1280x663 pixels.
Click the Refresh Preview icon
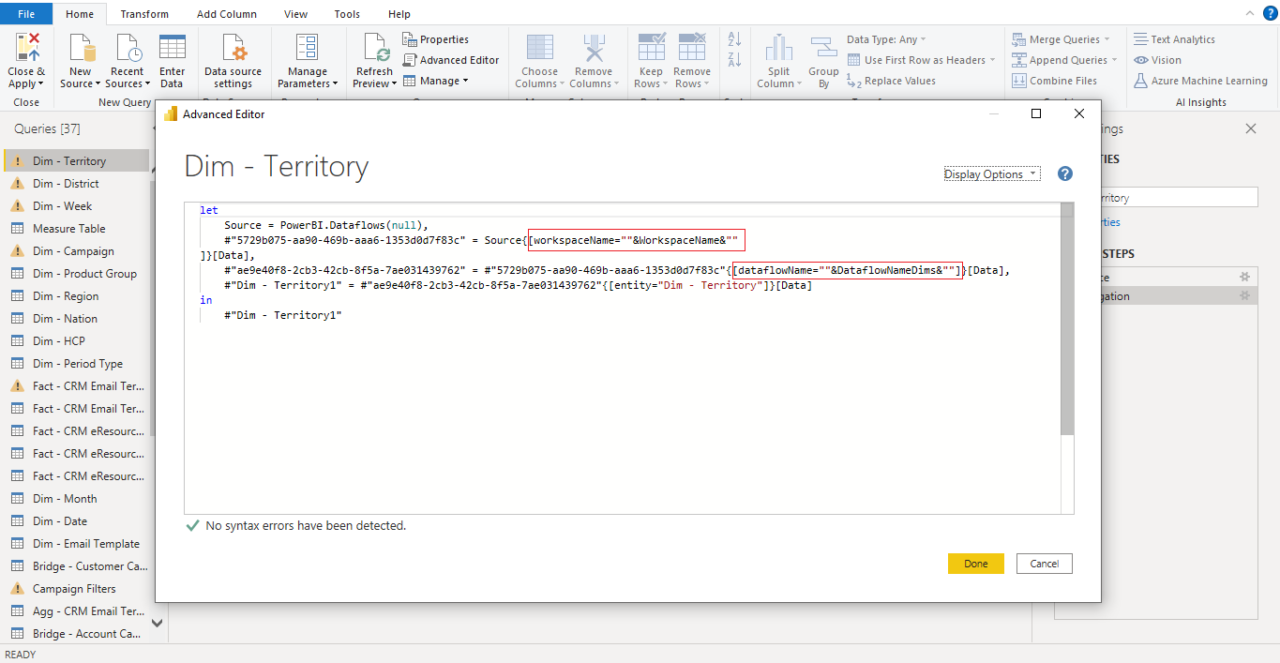click(375, 49)
